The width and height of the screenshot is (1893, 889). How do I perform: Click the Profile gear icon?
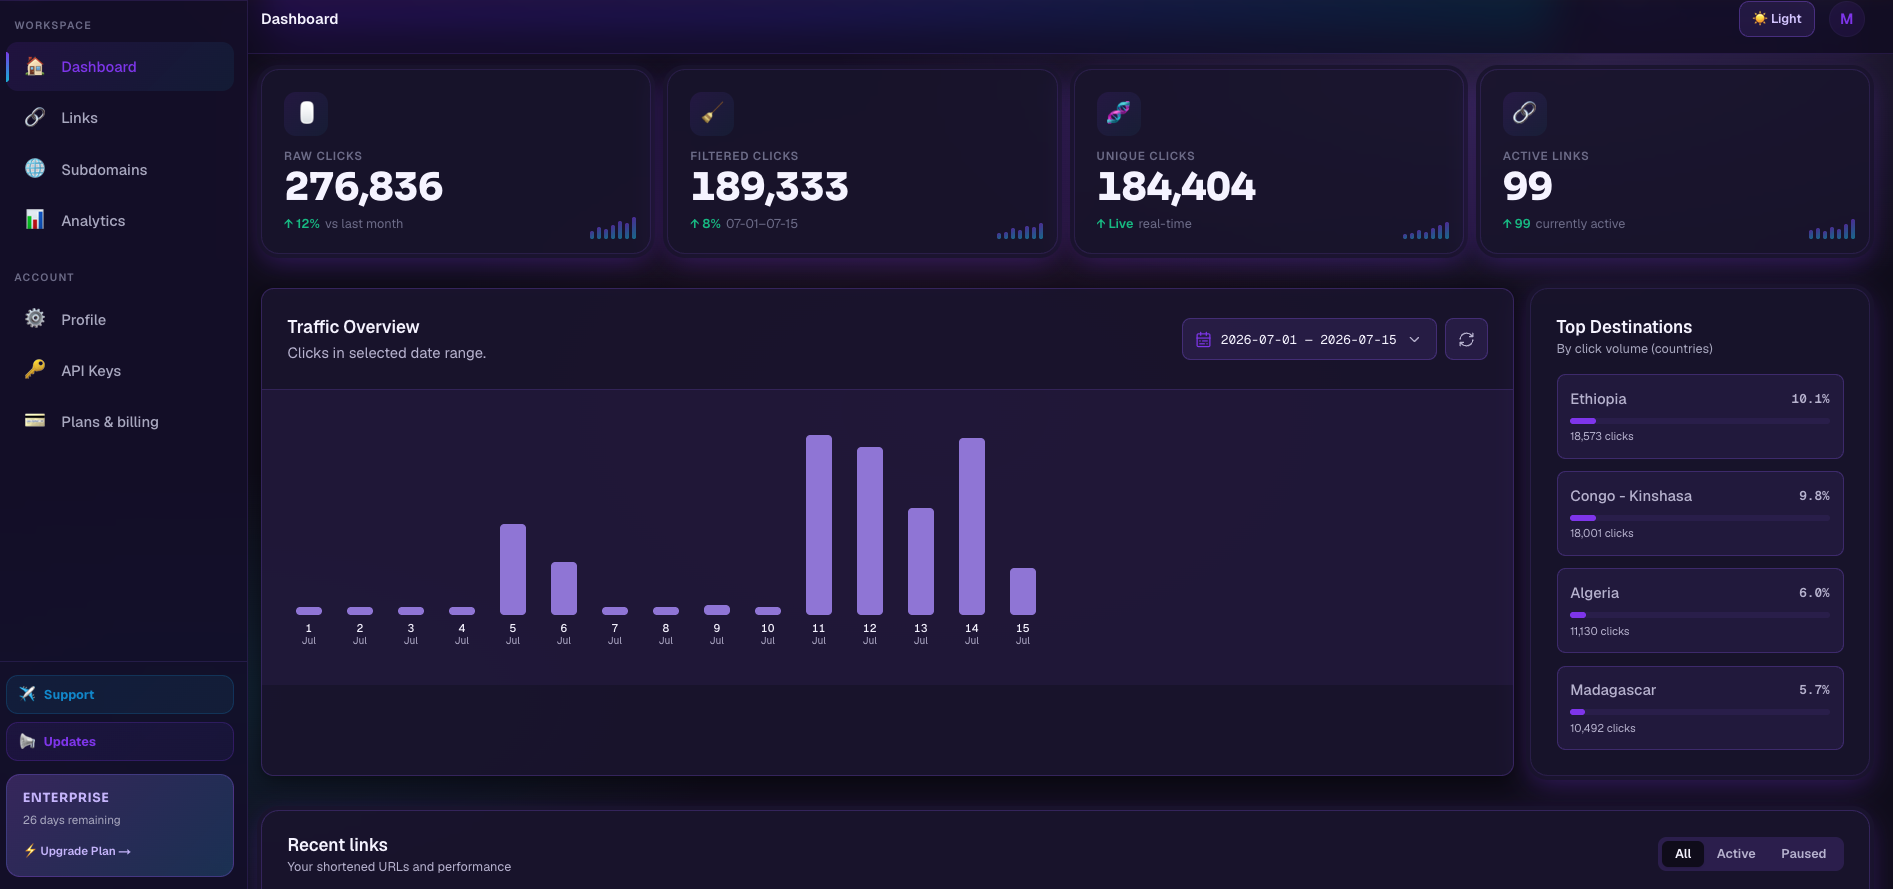(35, 318)
